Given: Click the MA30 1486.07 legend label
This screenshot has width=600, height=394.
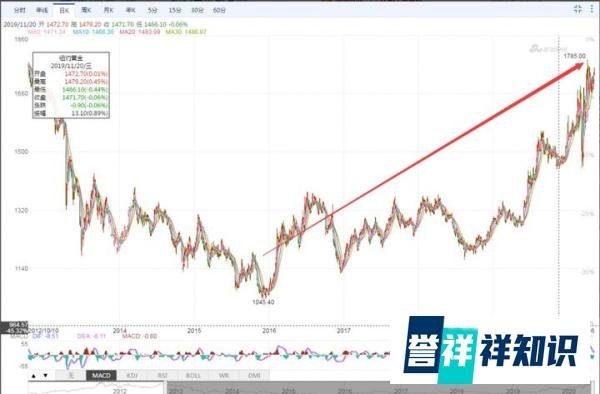Looking at the screenshot, I should coord(186,32).
